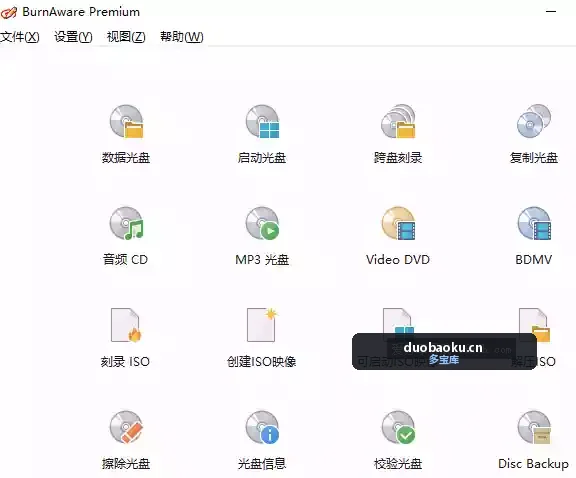Launch the BDMV blu-ray tool
576x478 pixels.
(x=534, y=236)
